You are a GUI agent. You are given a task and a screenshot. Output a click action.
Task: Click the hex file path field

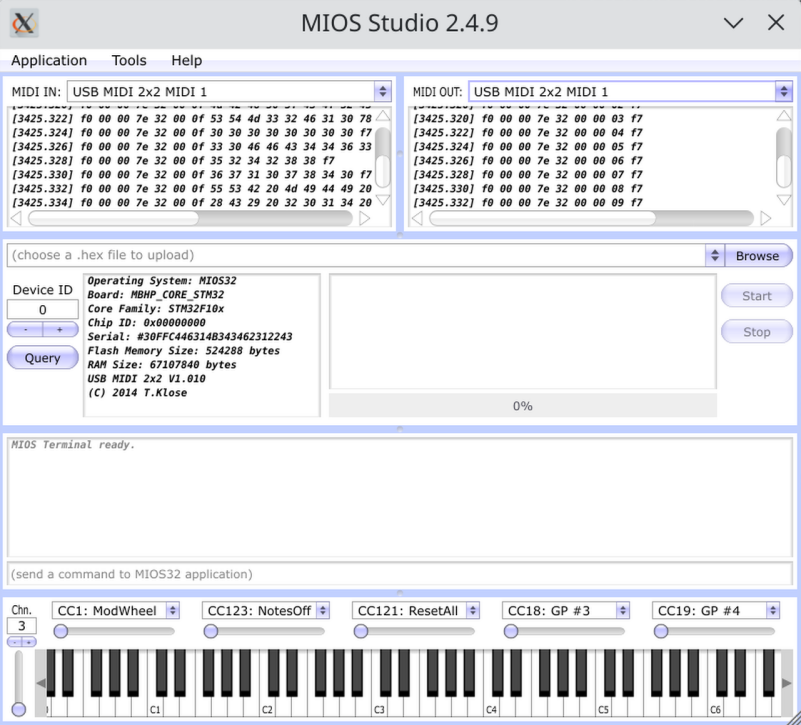point(350,255)
